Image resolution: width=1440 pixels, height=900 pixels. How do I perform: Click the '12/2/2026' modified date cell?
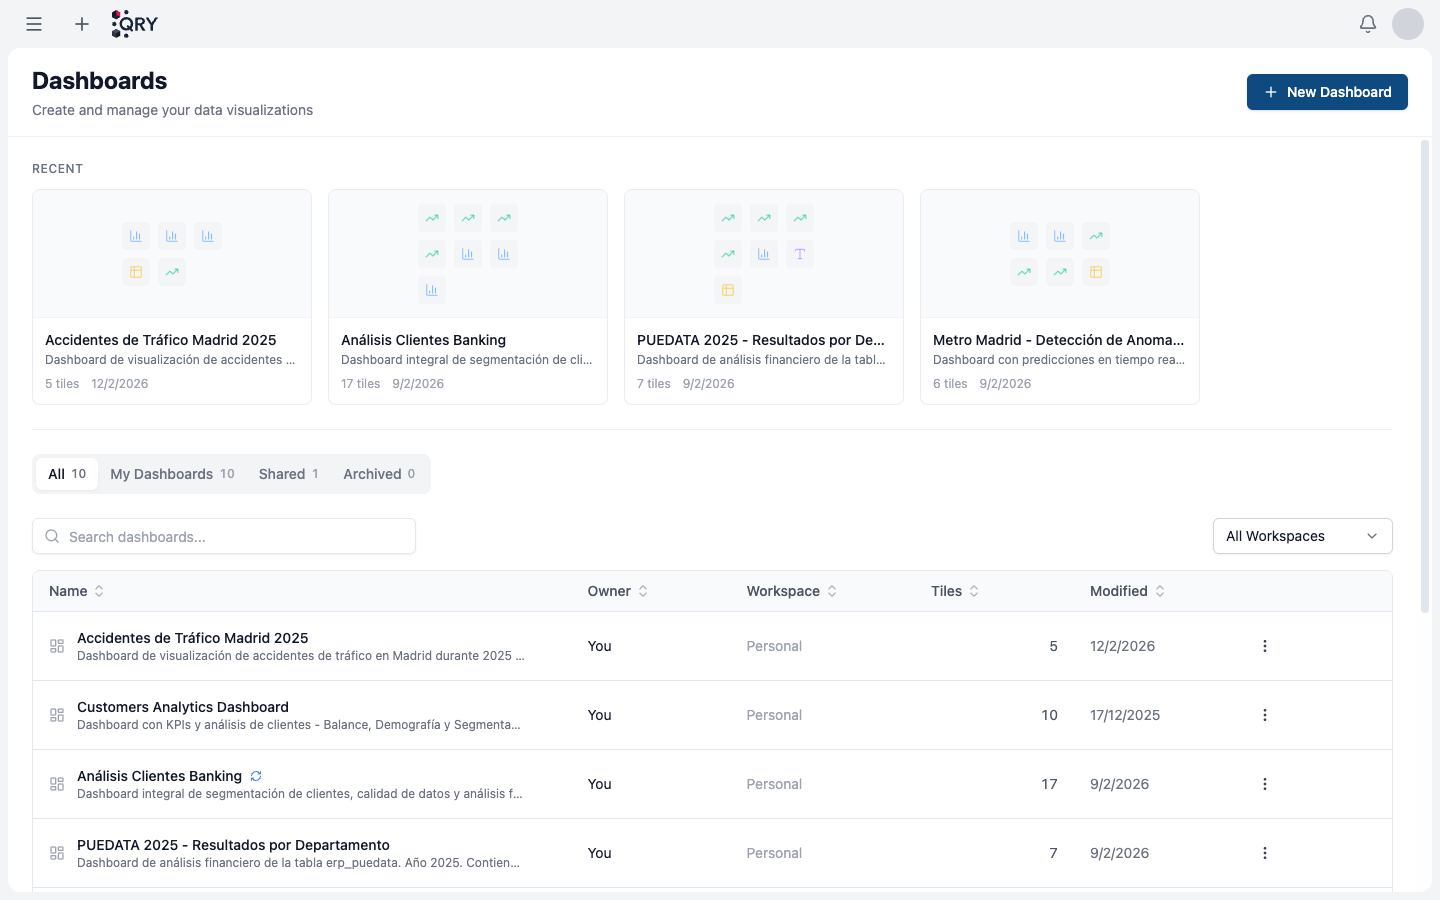[1122, 646]
